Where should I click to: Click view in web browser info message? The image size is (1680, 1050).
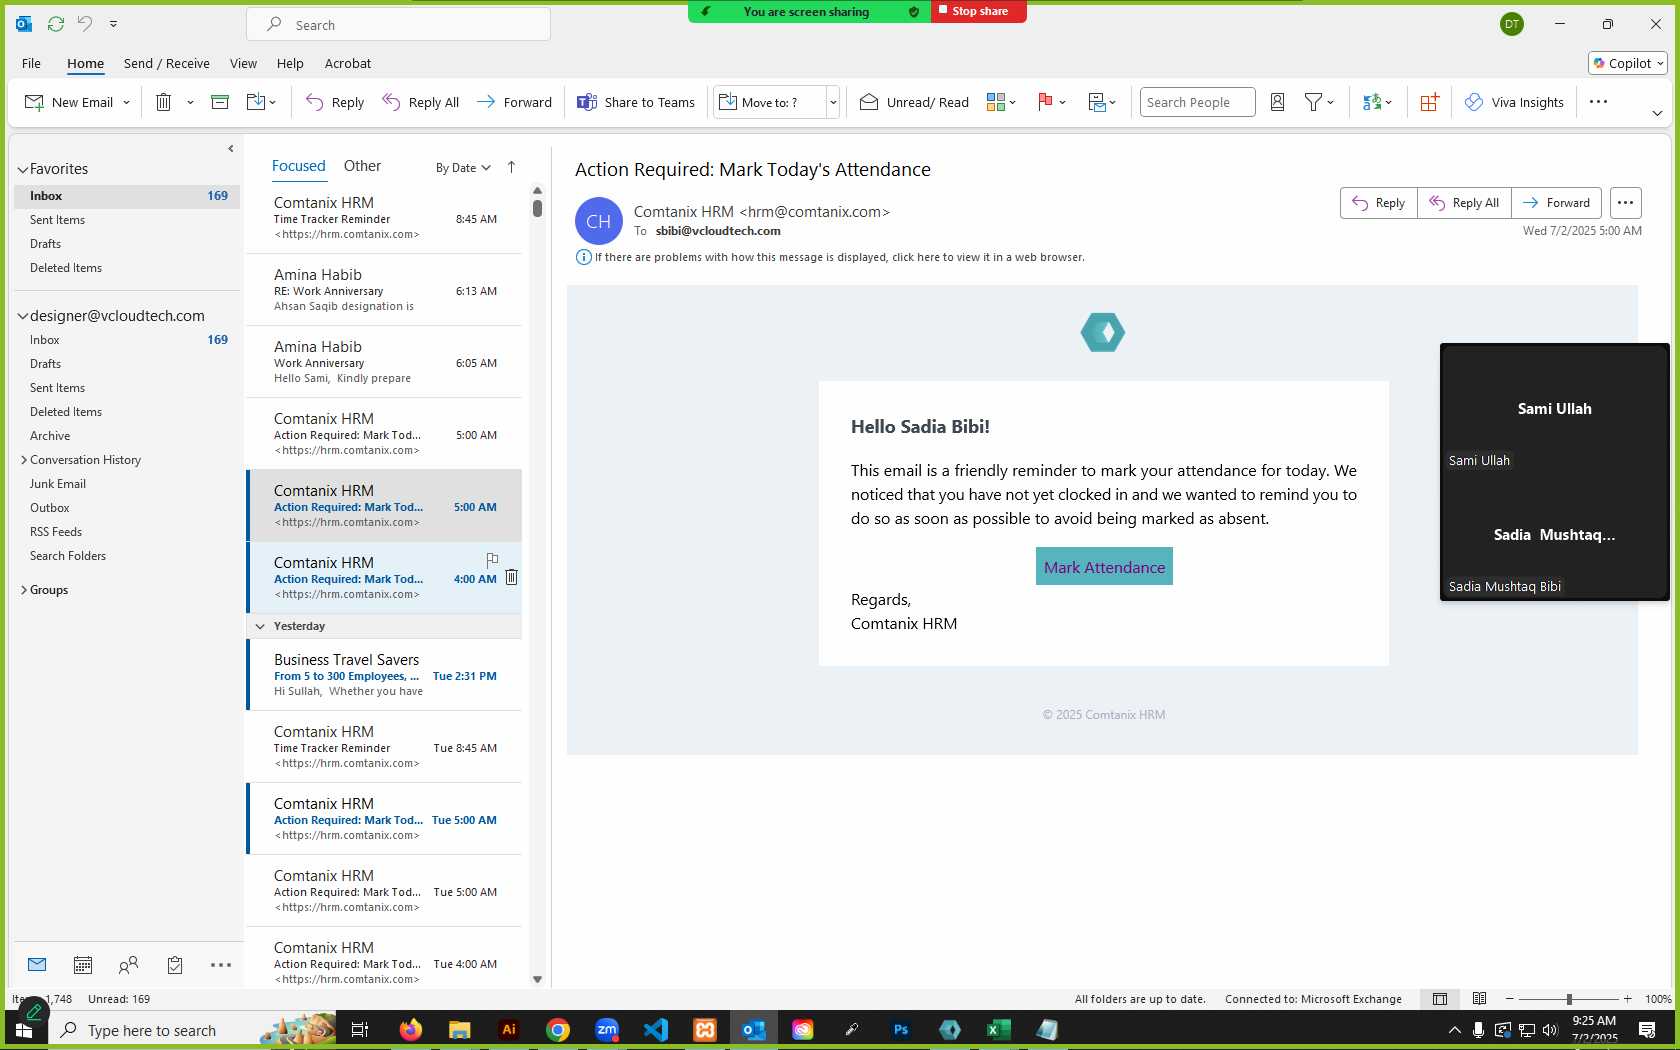pos(839,257)
